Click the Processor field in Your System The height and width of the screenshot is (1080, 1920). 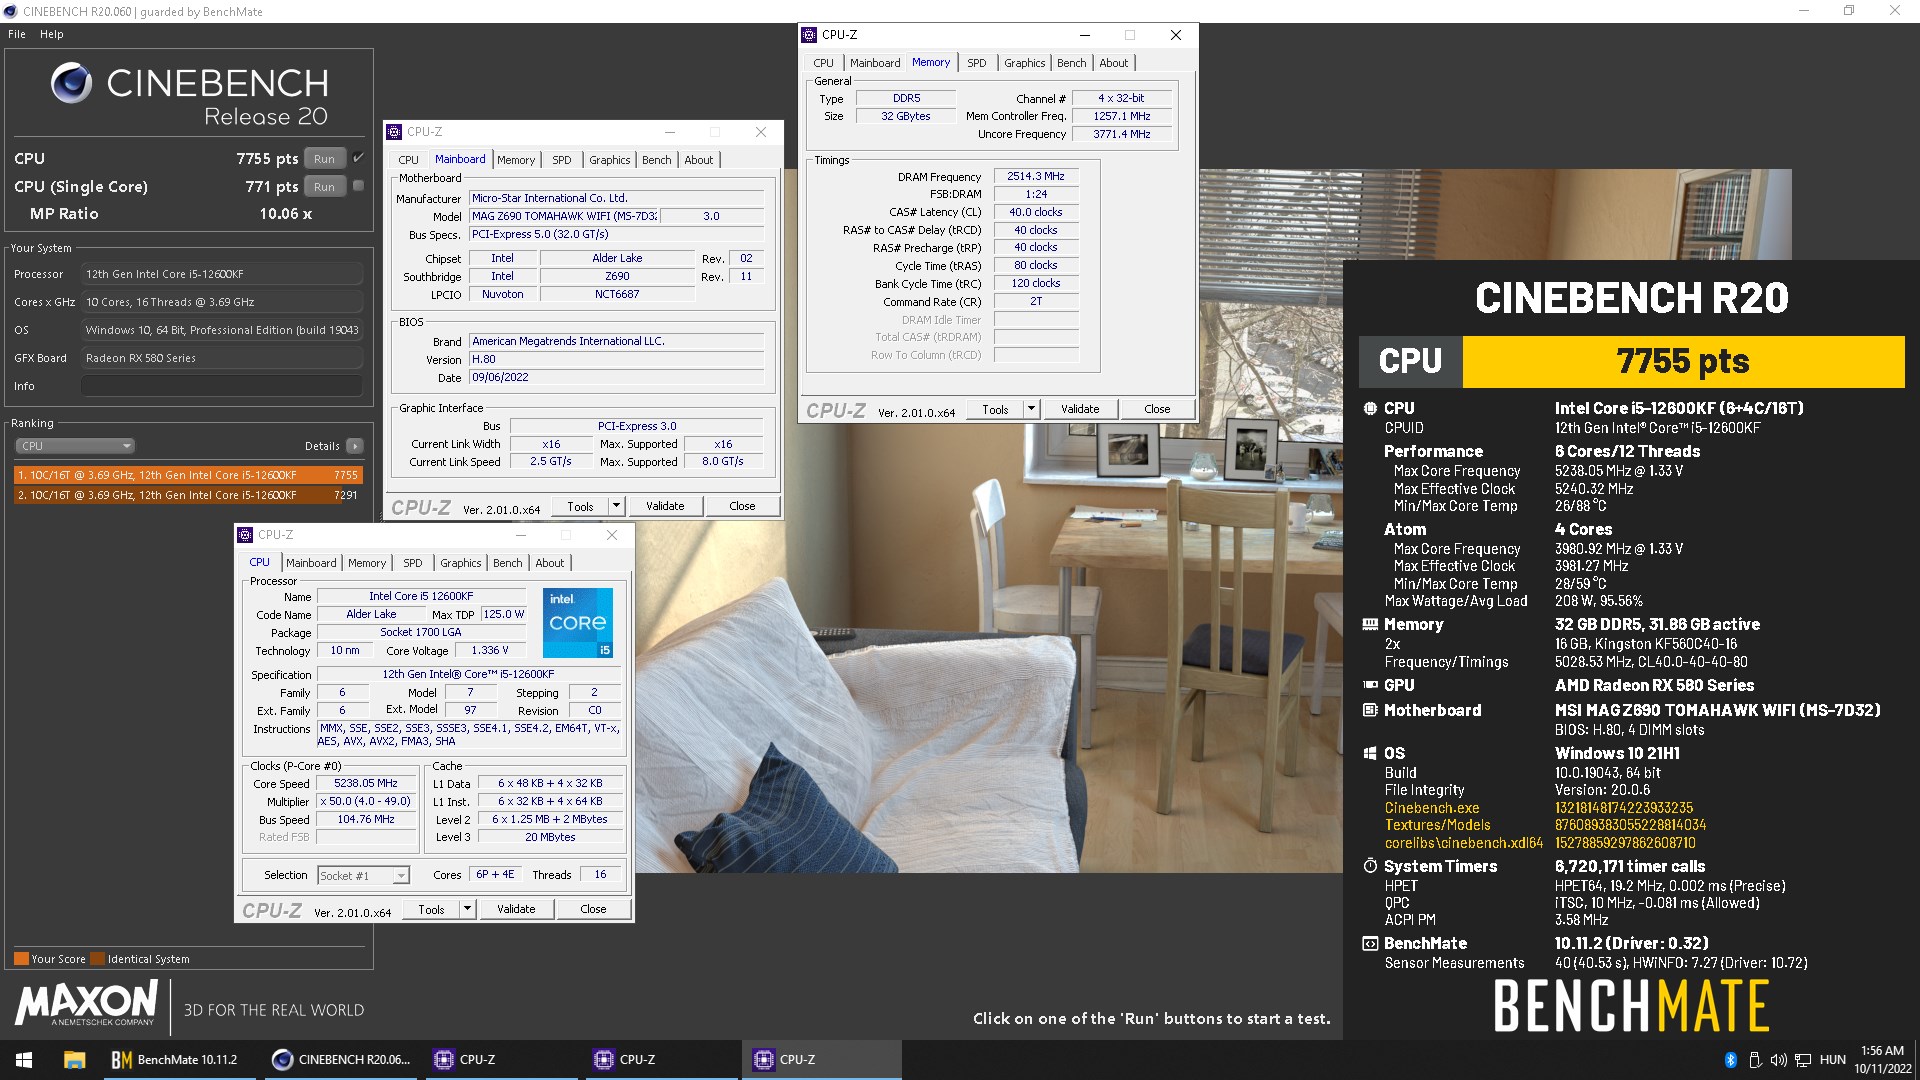click(x=222, y=274)
